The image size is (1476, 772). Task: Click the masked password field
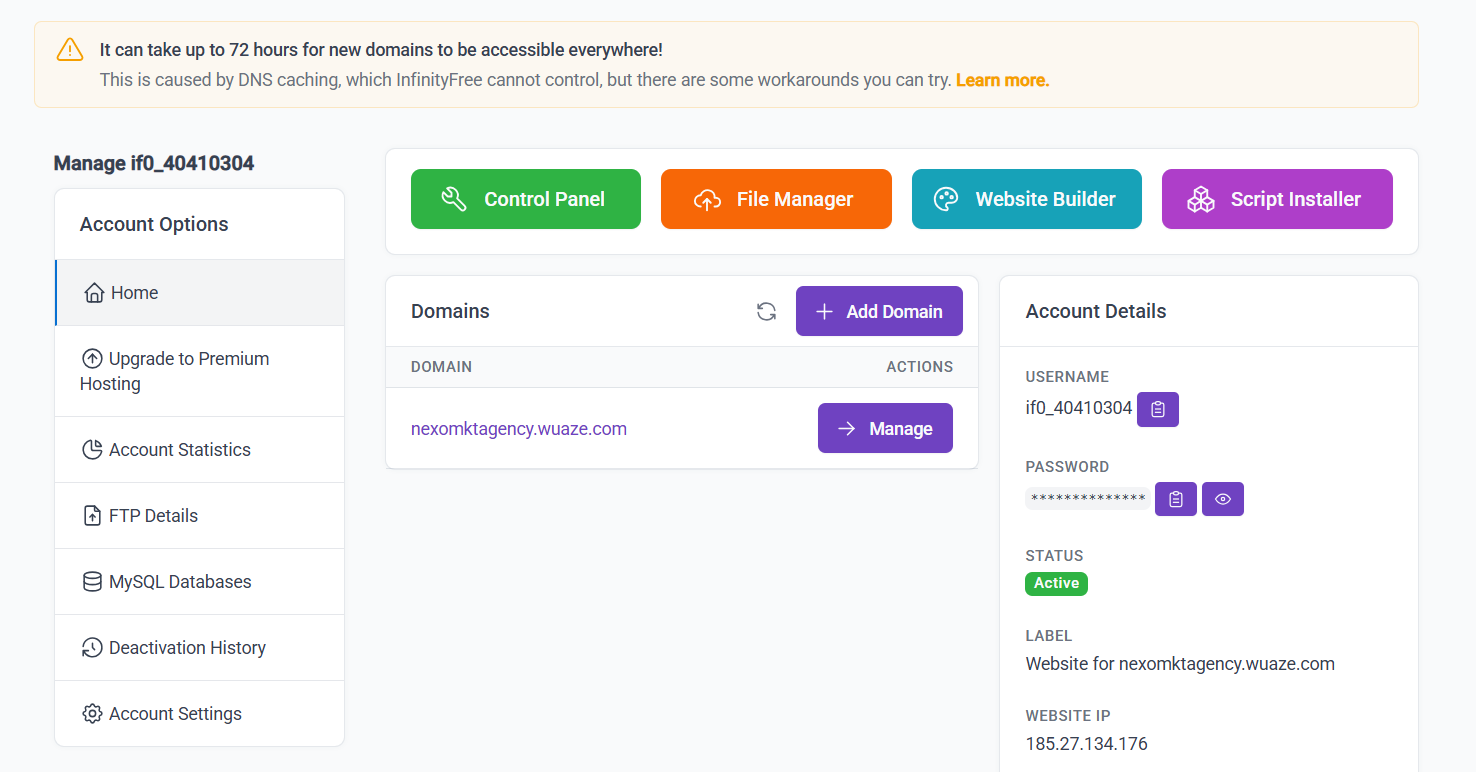1087,499
